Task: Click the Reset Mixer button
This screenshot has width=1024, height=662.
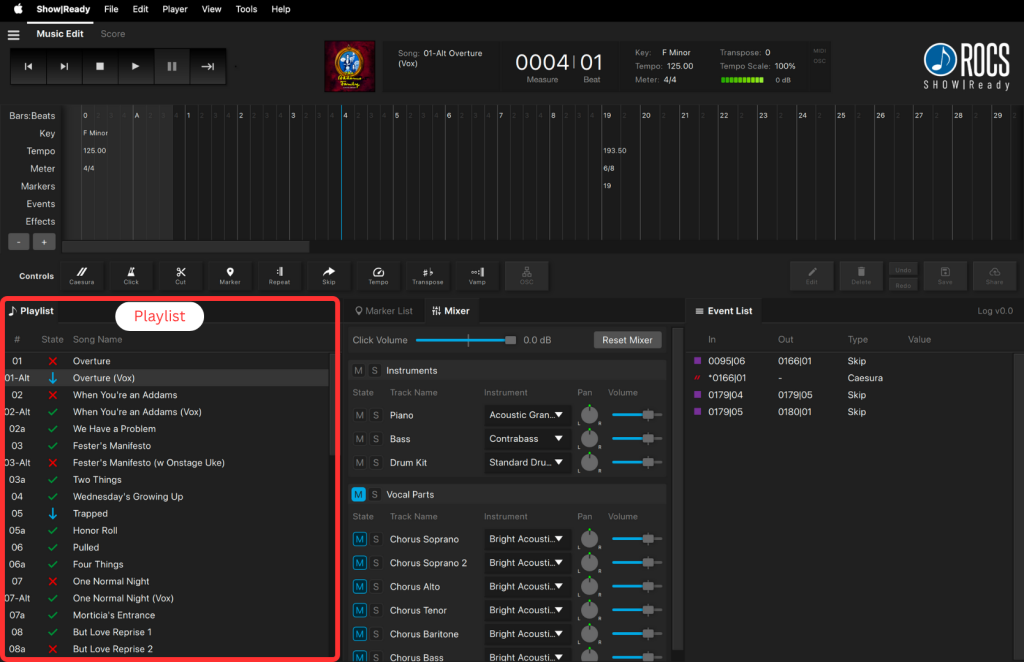Action: 627,340
